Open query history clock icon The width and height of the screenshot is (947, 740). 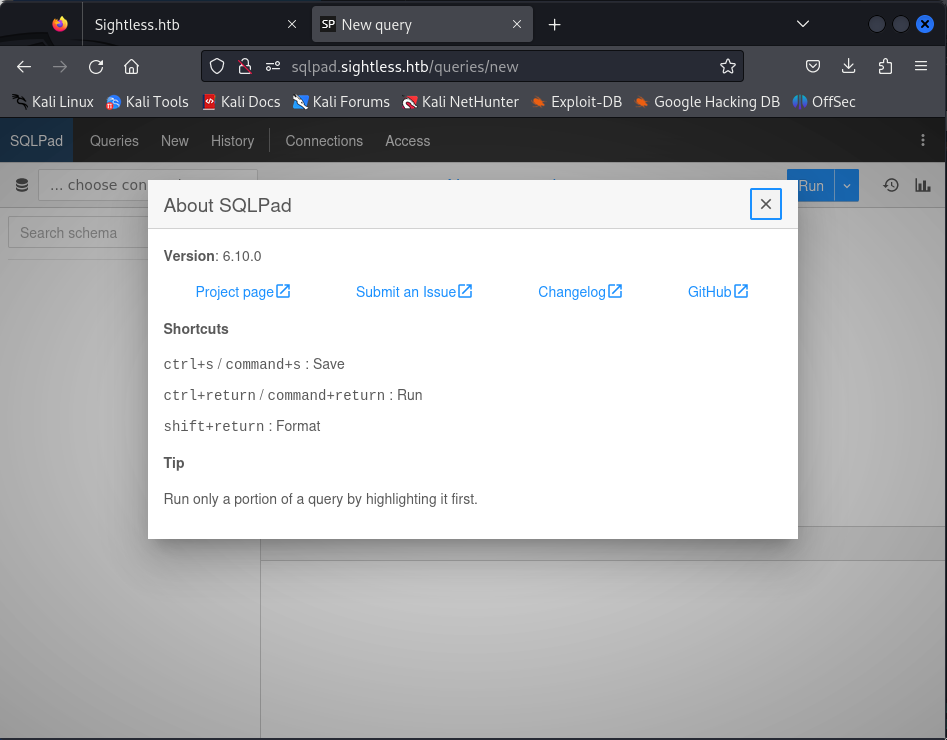(891, 185)
